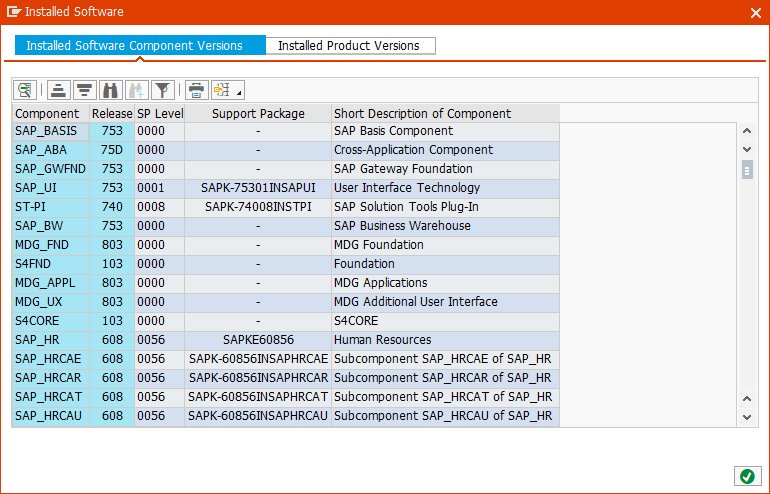The height and width of the screenshot is (494, 770).
Task: Click the SAP Solution Tools Plug-In description
Action: tap(445, 207)
